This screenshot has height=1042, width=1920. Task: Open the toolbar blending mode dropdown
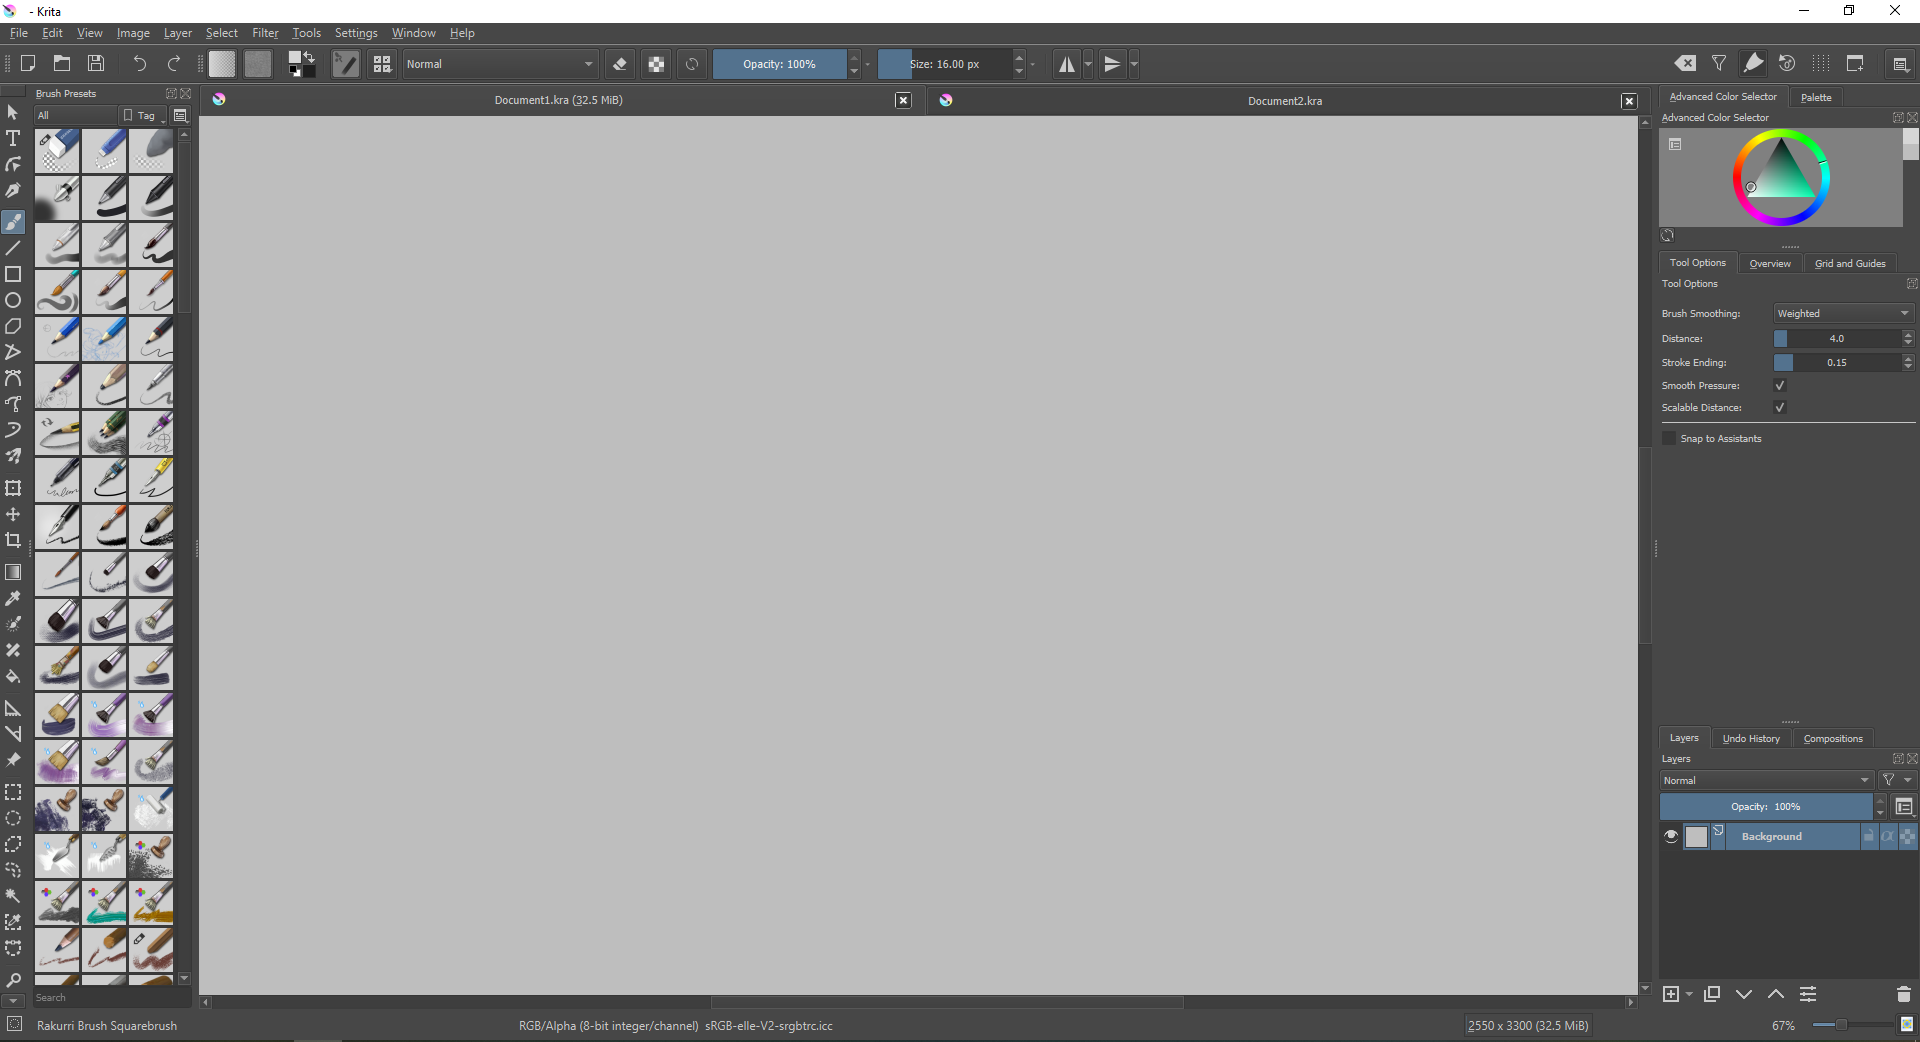click(x=500, y=64)
